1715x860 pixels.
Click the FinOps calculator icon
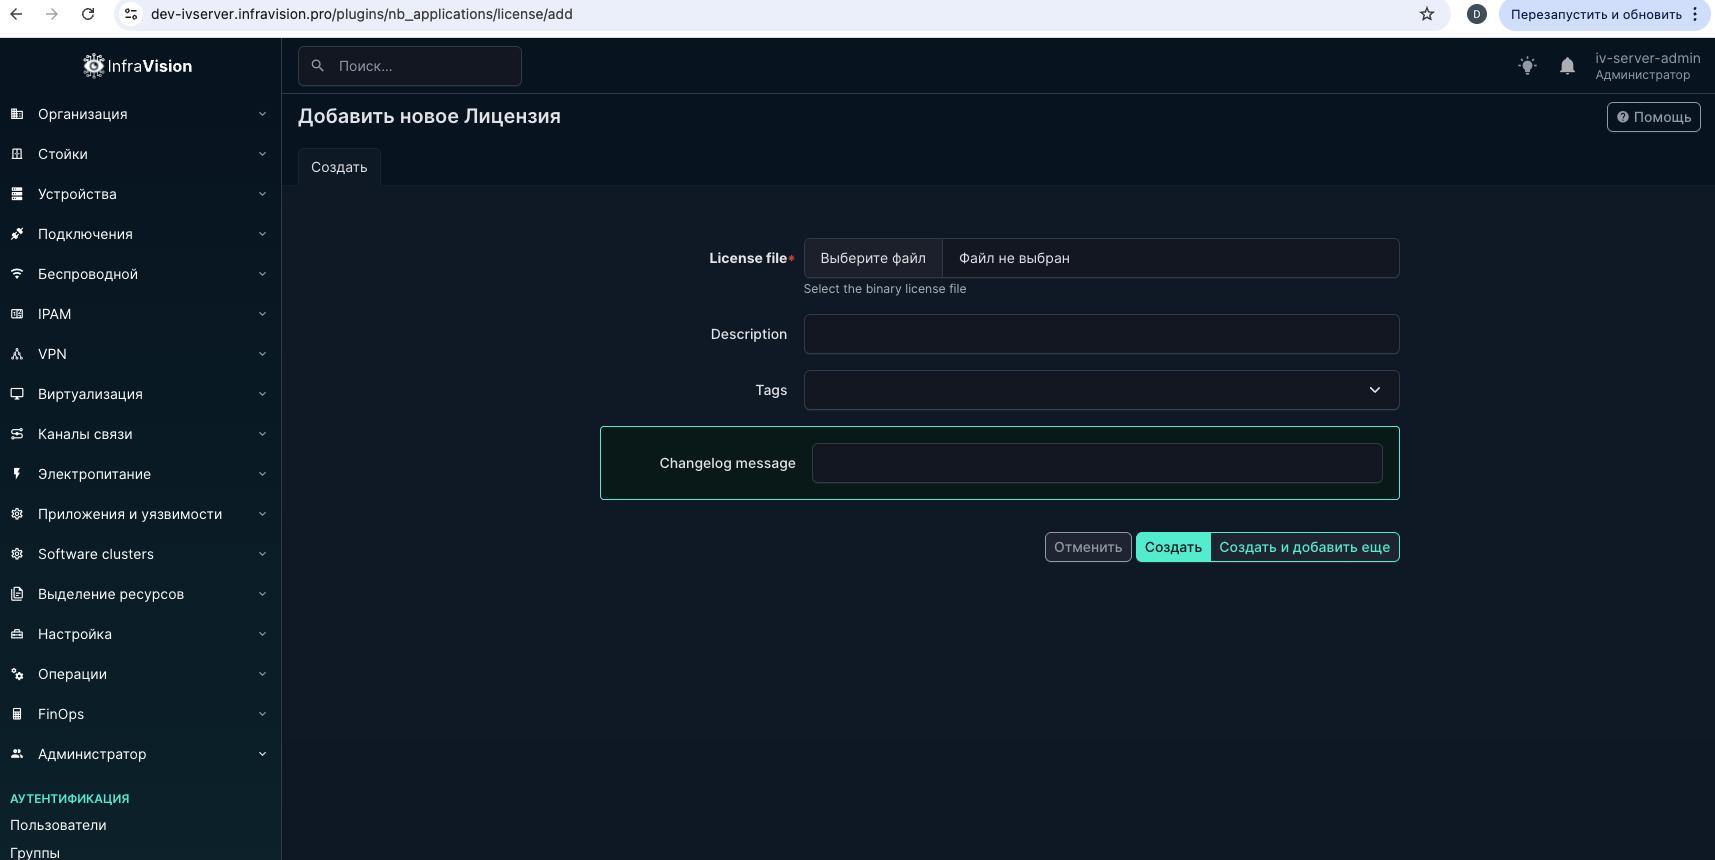click(x=17, y=714)
